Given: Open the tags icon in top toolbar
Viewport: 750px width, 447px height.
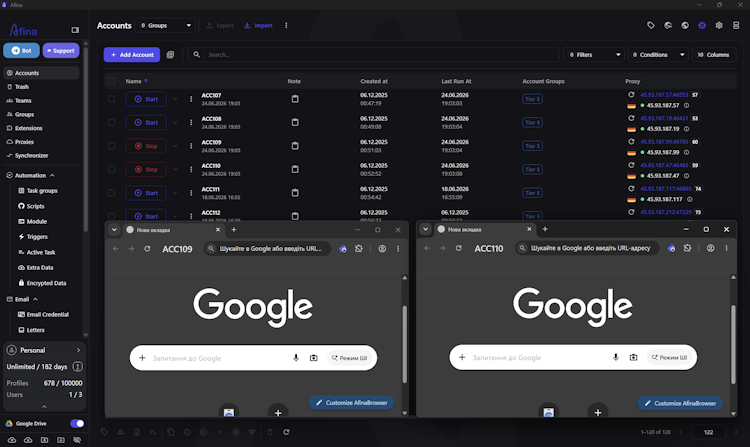Looking at the screenshot, I should (651, 25).
